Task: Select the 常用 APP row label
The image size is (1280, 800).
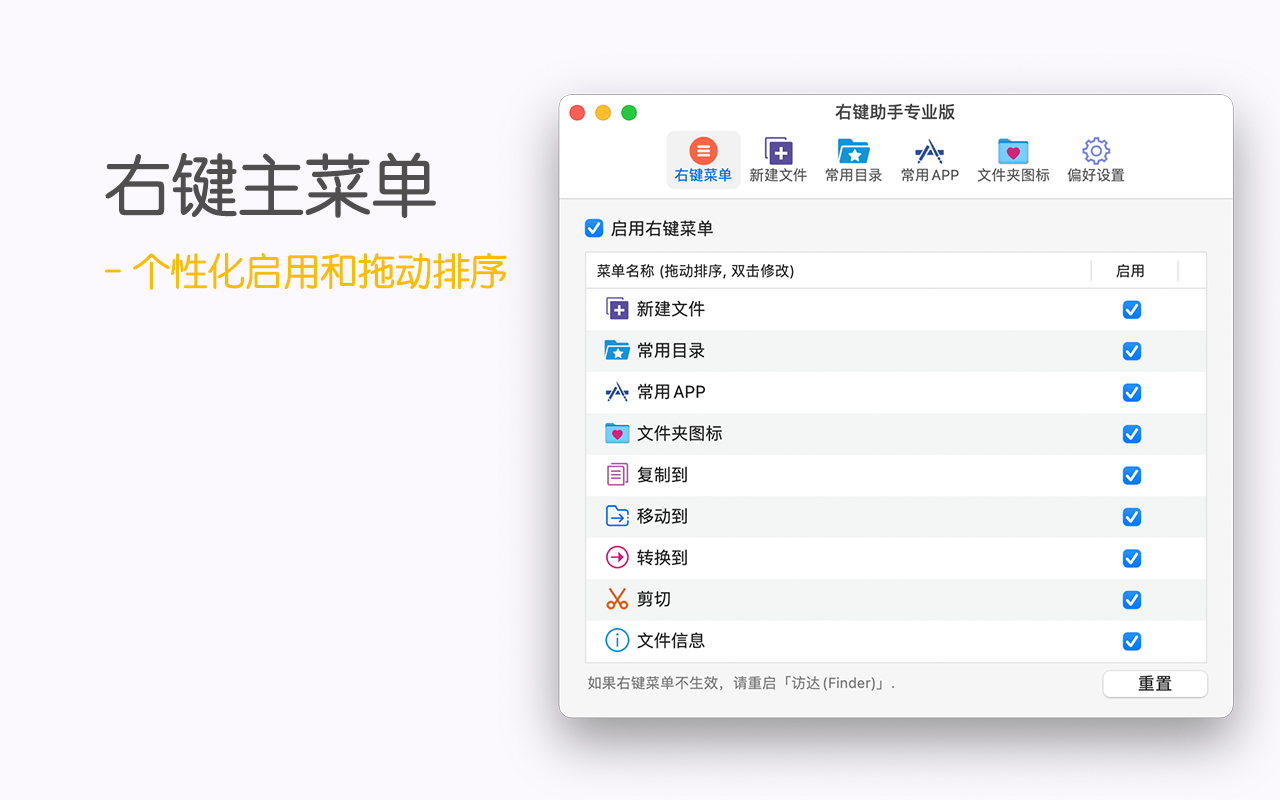Action: click(x=671, y=392)
